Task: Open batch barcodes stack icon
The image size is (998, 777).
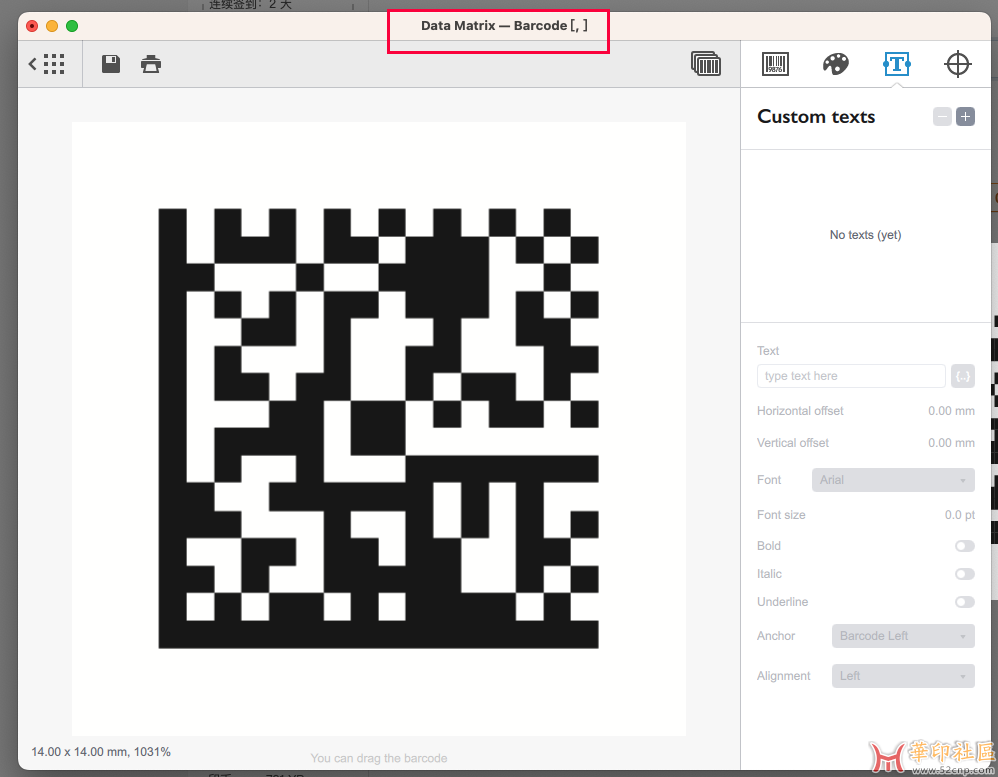Action: click(x=706, y=64)
